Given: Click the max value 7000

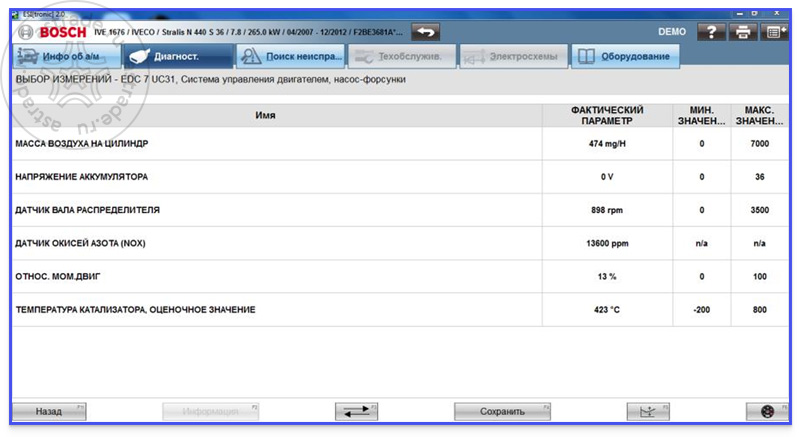Looking at the screenshot, I should [x=759, y=144].
